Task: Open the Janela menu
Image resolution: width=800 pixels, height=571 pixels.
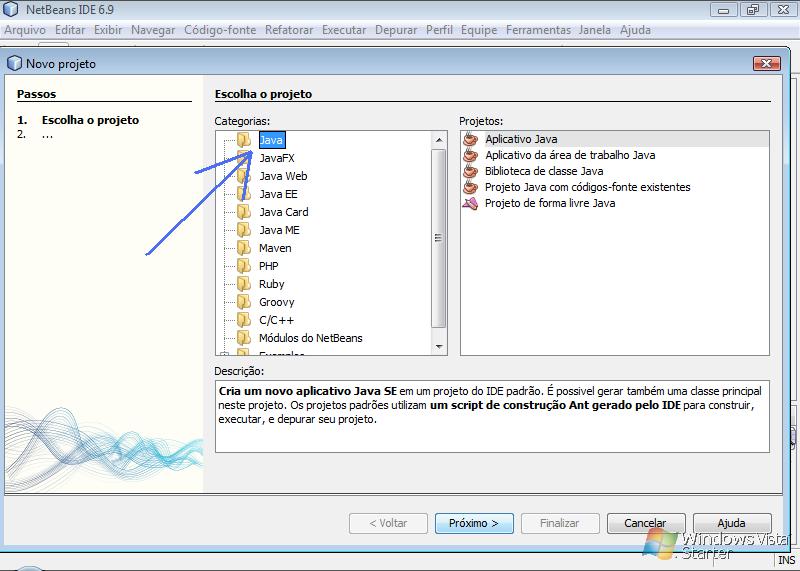Action: (594, 30)
